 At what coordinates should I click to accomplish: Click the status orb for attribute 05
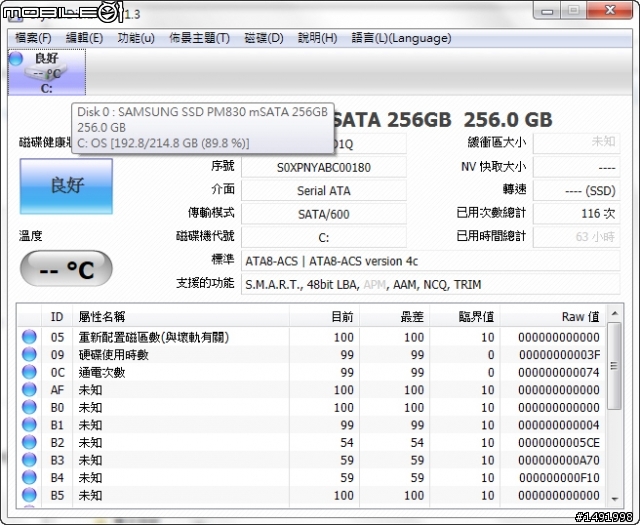[x=29, y=337]
